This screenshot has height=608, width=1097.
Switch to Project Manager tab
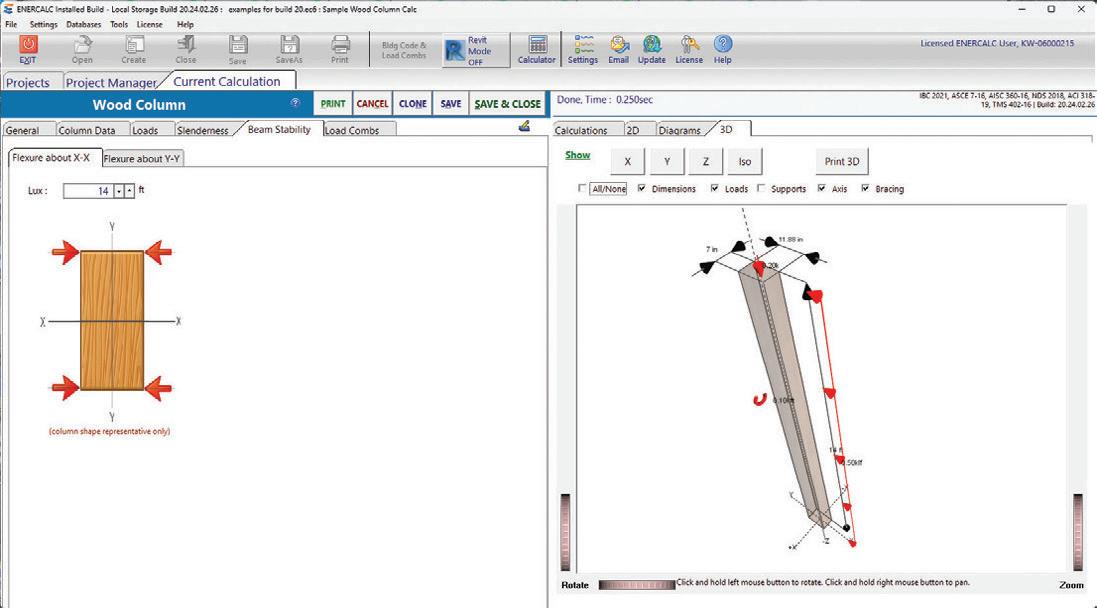[111, 83]
